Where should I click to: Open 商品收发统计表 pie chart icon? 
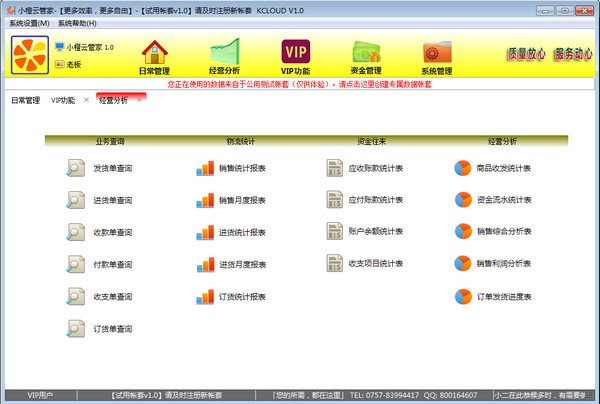pos(463,168)
